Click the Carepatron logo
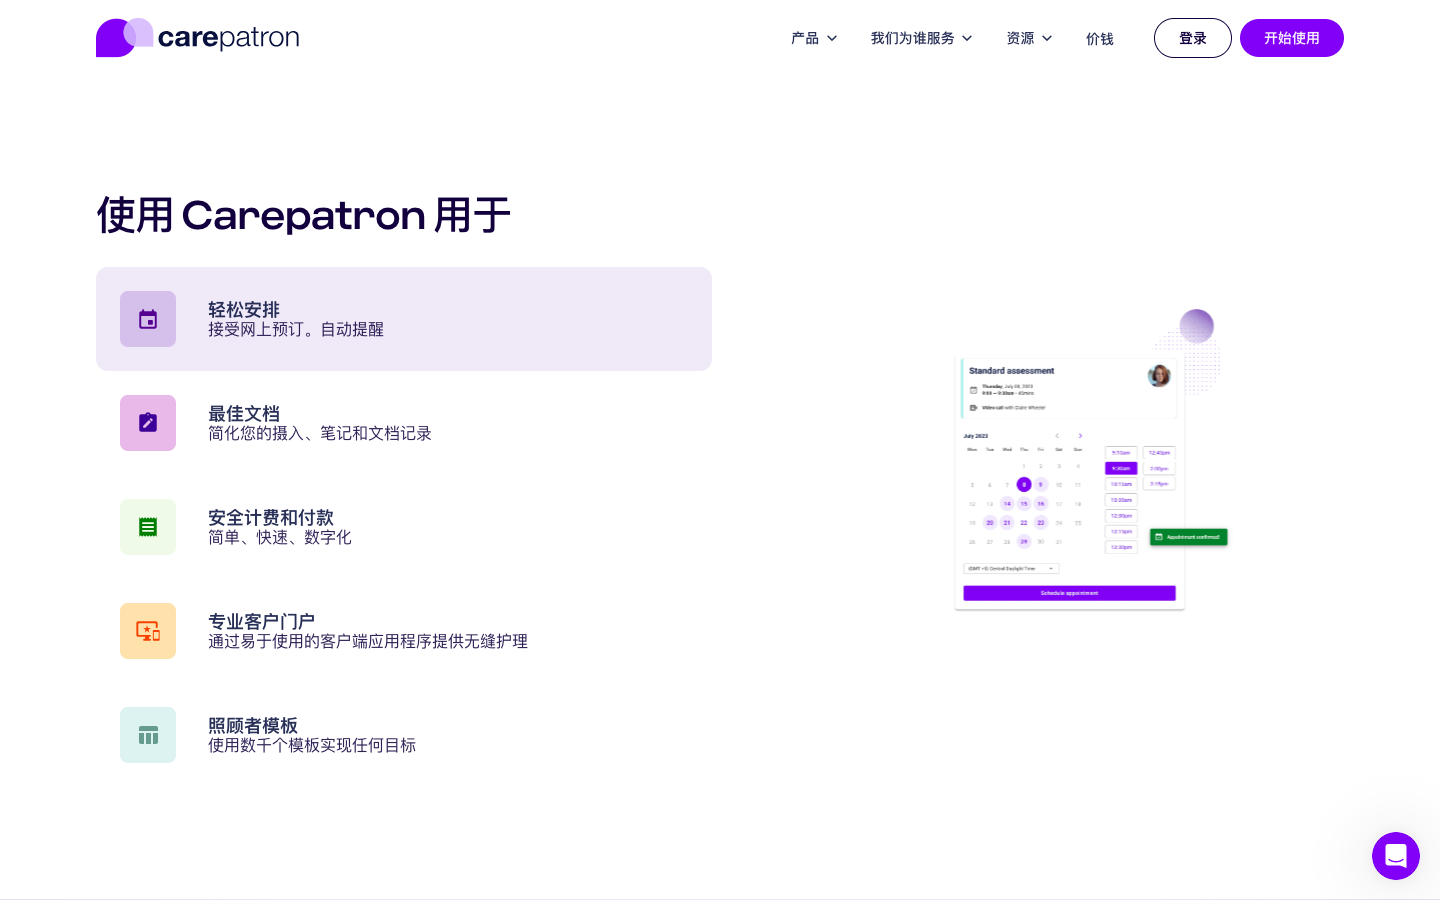Viewport: 1440px width, 900px height. [197, 37]
